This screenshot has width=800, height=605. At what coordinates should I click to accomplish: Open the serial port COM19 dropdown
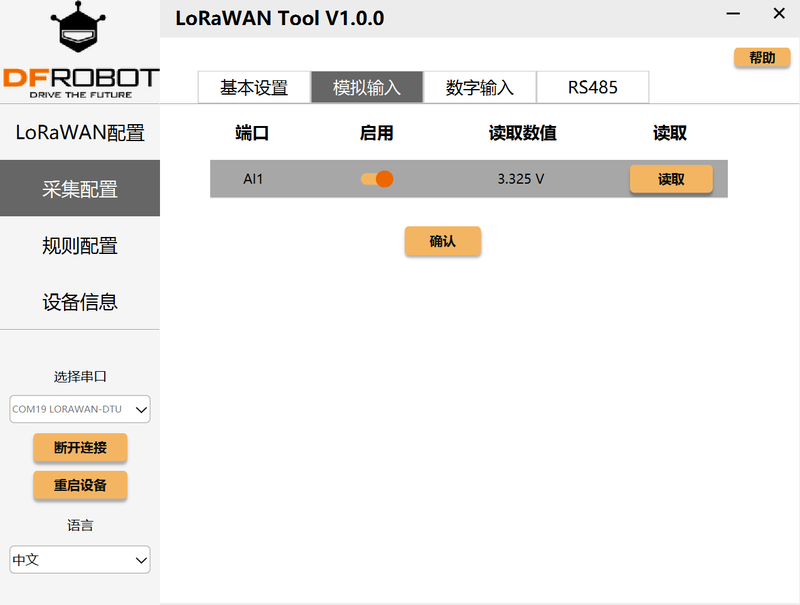coord(80,408)
